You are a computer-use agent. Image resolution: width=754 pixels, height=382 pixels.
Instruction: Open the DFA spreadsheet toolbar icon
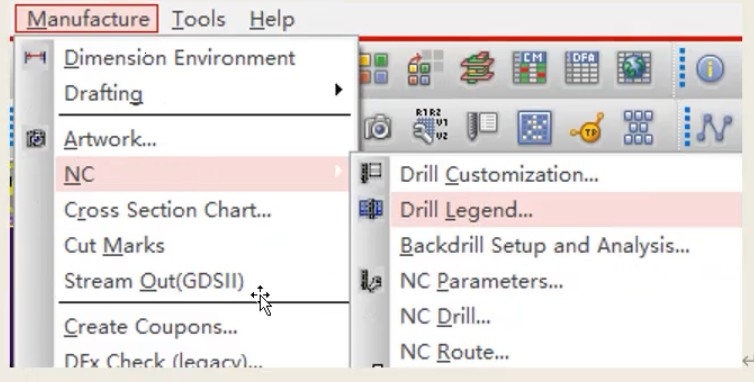581,68
